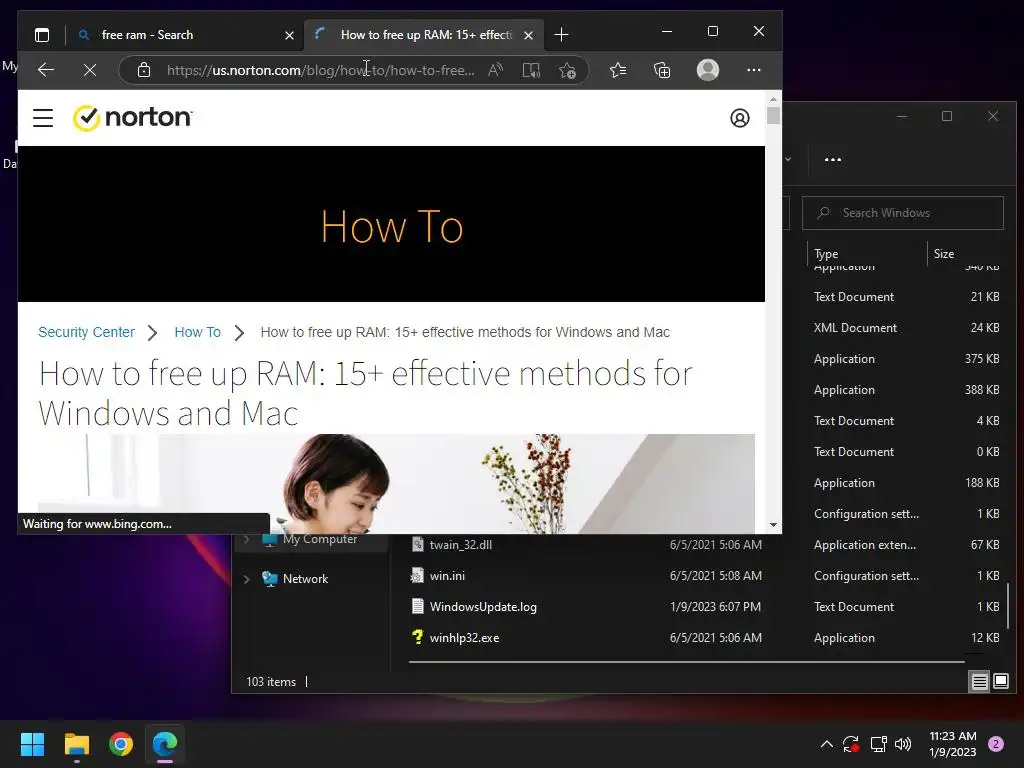Screen dimensions: 1024x768
Task: Select the 'How to free up RAM' tab
Action: coord(424,35)
